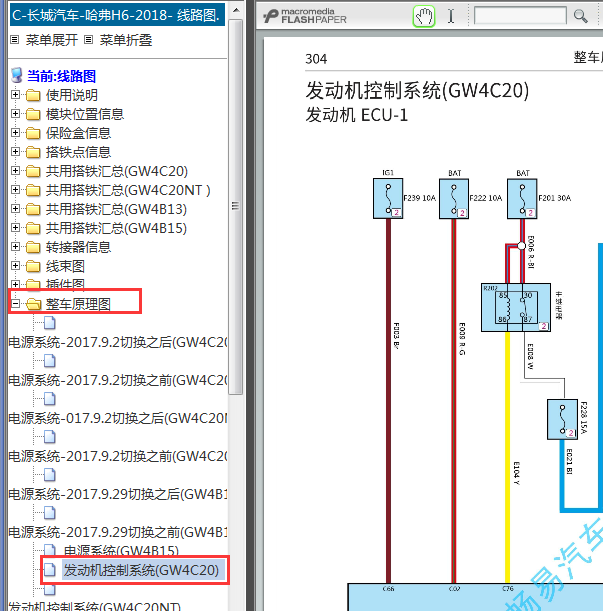This screenshot has width=603, height=611.
Task: Click the 当前:线路图 heading link
Action: (62, 76)
